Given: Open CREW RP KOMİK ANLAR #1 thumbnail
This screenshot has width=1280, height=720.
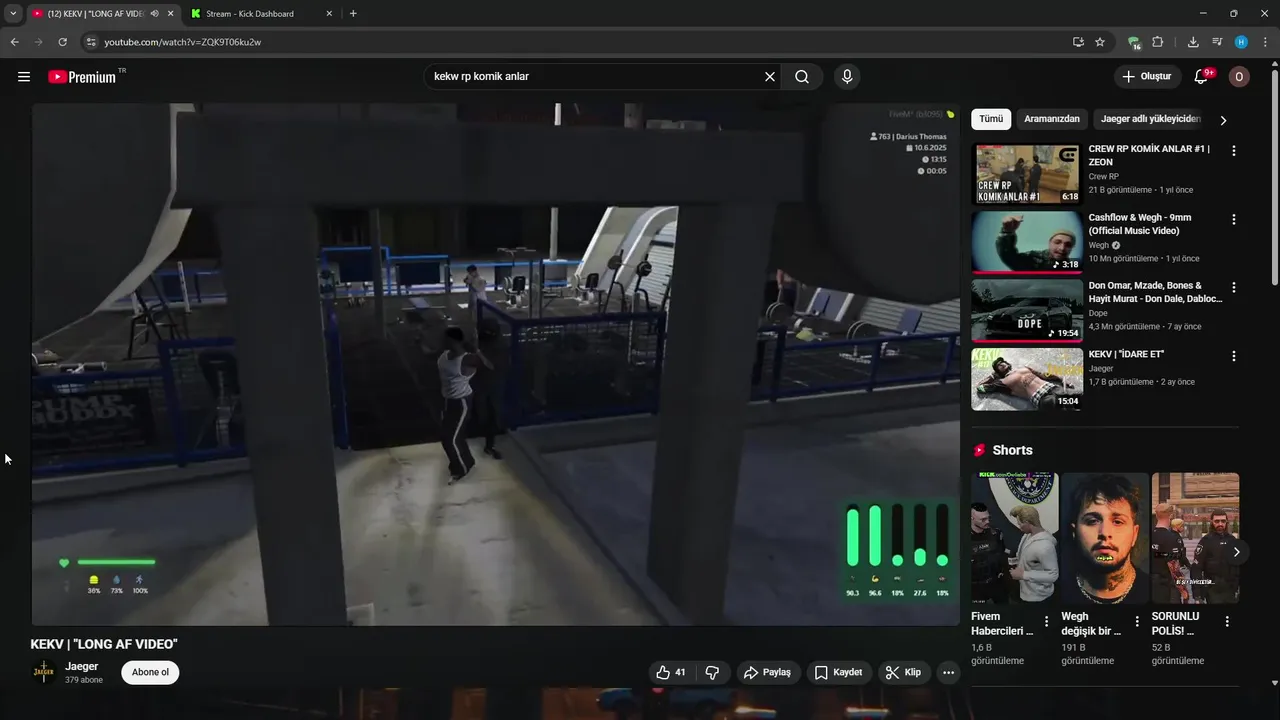Looking at the screenshot, I should tap(1027, 174).
